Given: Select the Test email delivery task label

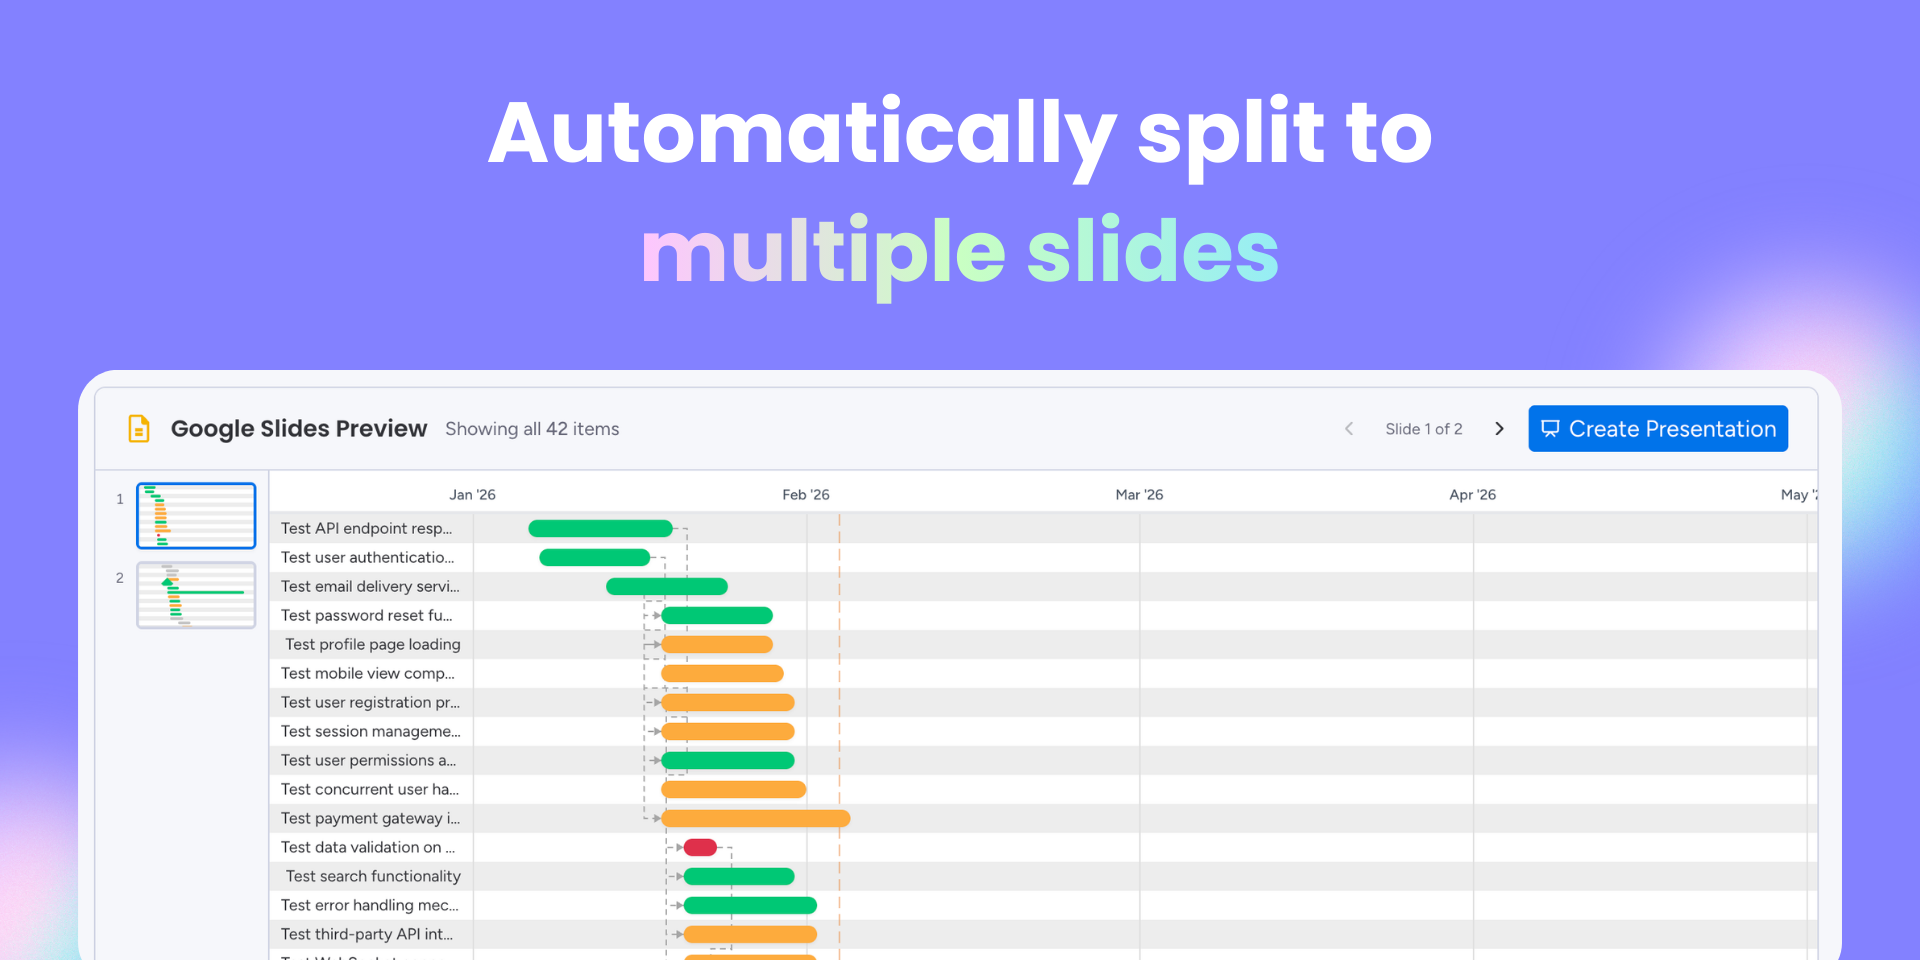Looking at the screenshot, I should pos(370,587).
